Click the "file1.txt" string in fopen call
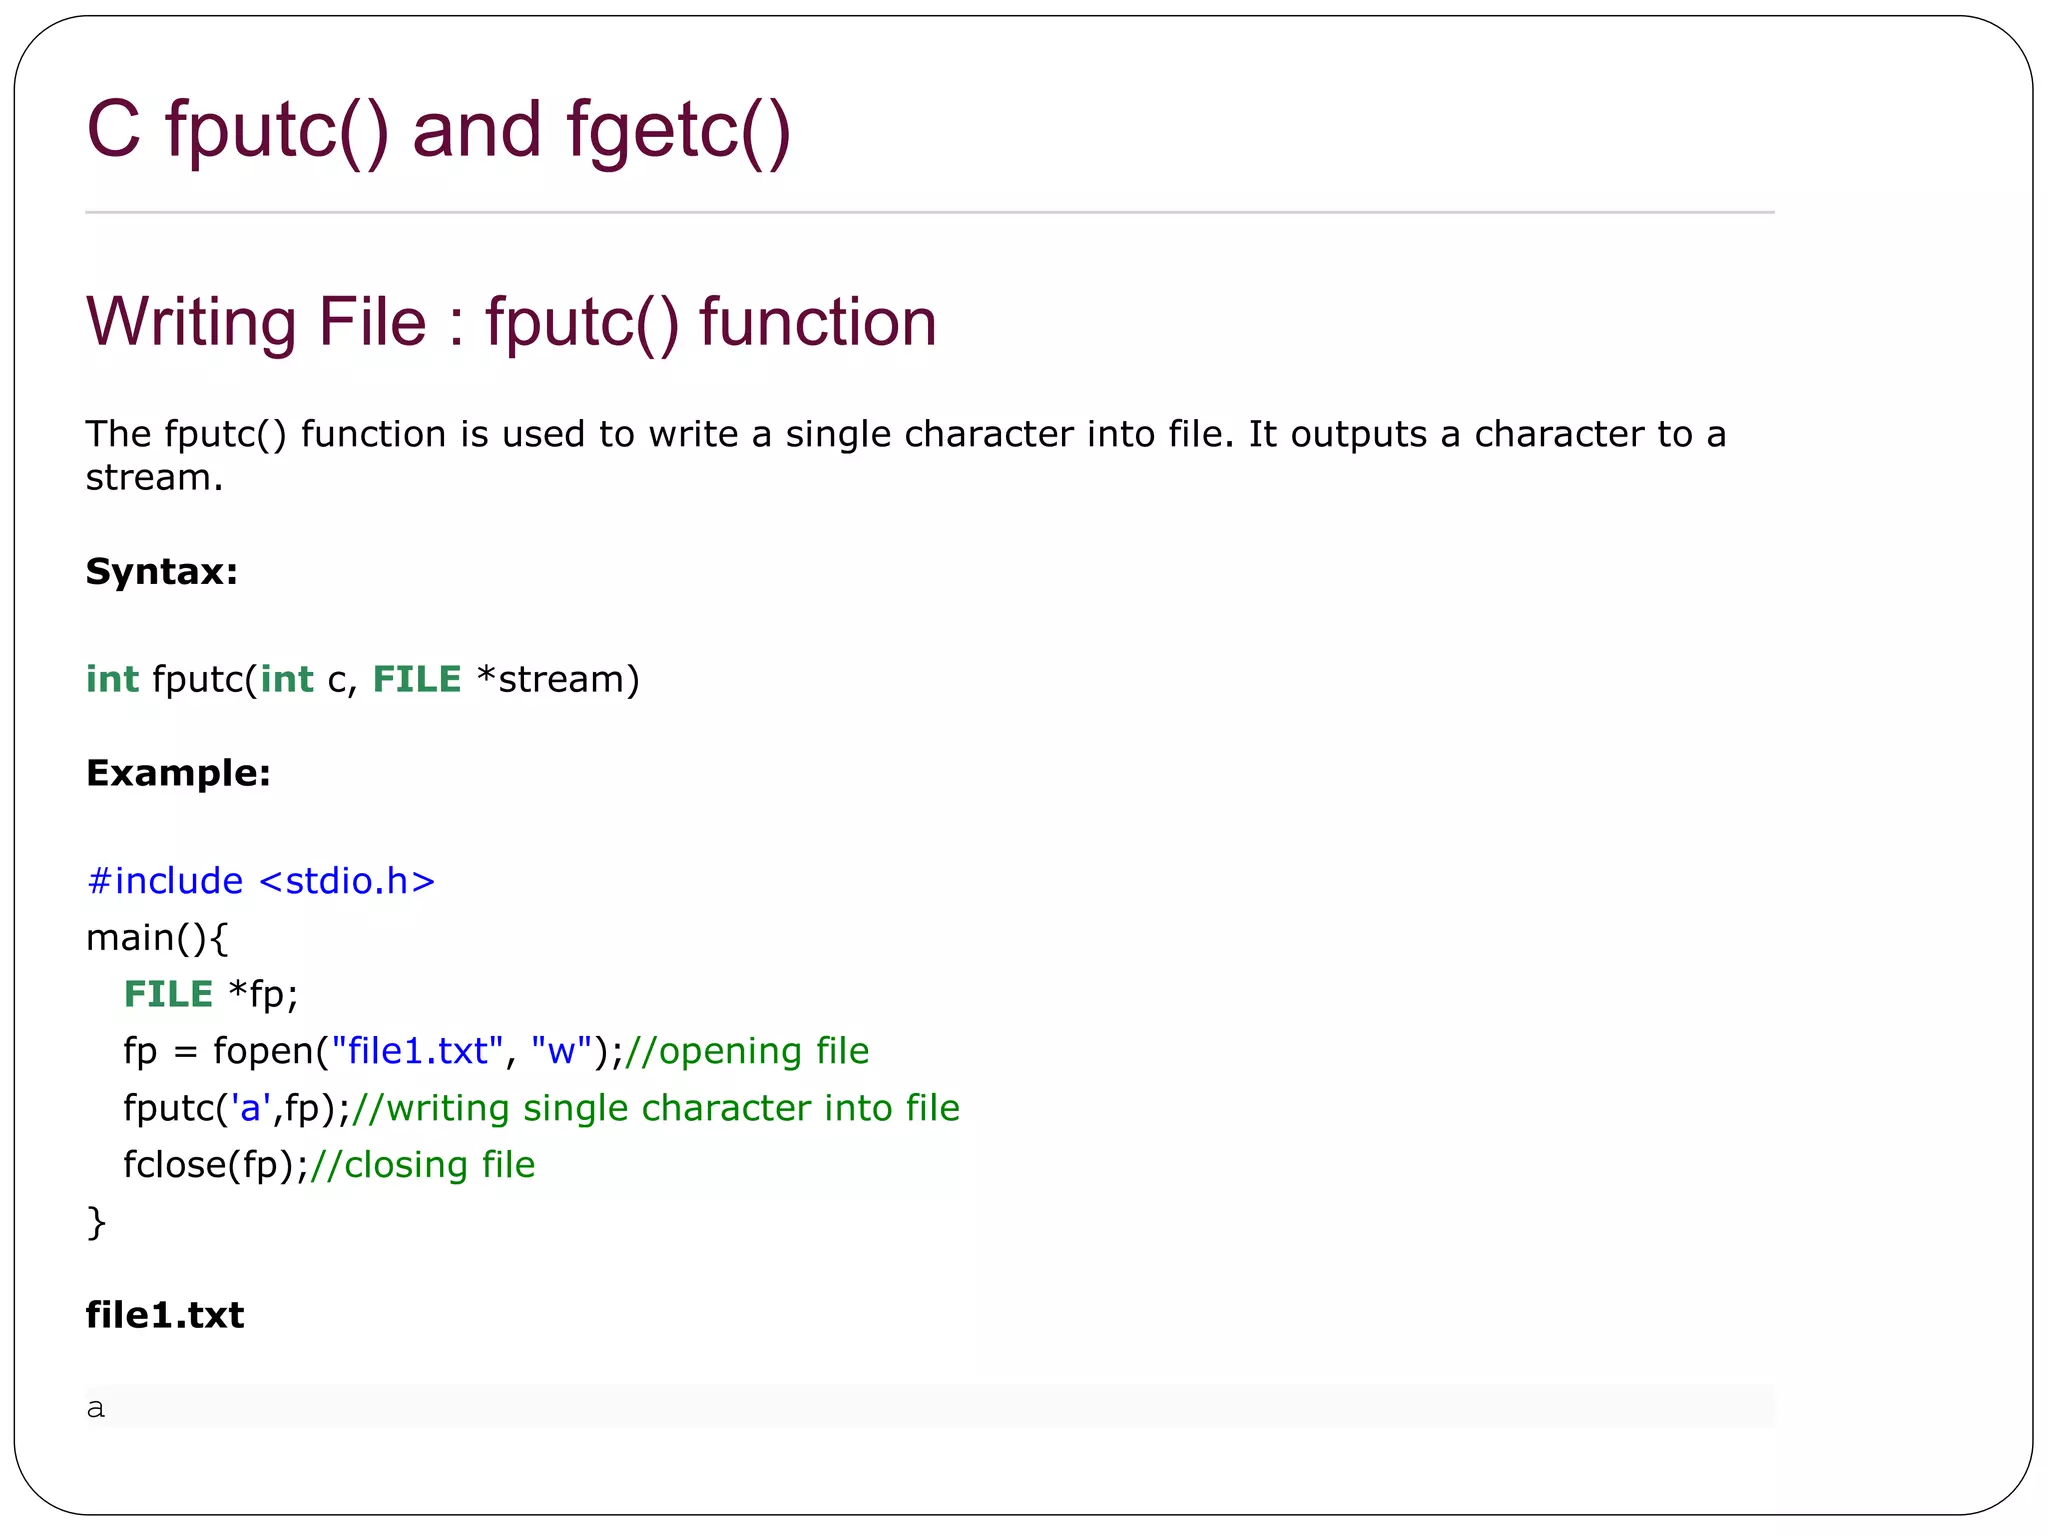 [417, 1051]
